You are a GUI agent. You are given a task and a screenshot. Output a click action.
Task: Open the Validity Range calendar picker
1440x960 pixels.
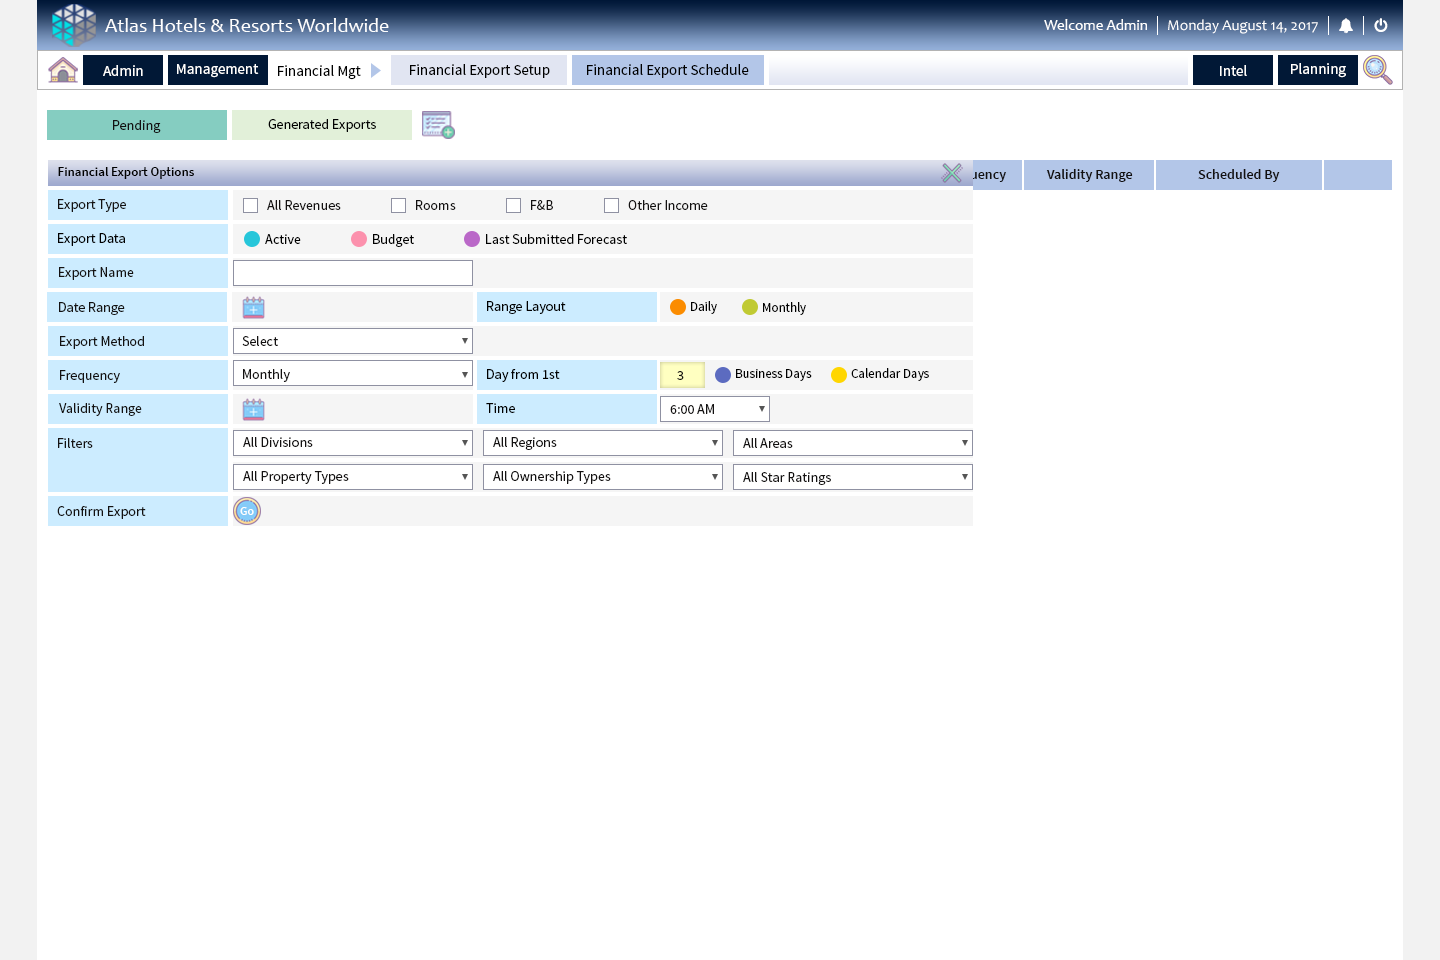[254, 409]
